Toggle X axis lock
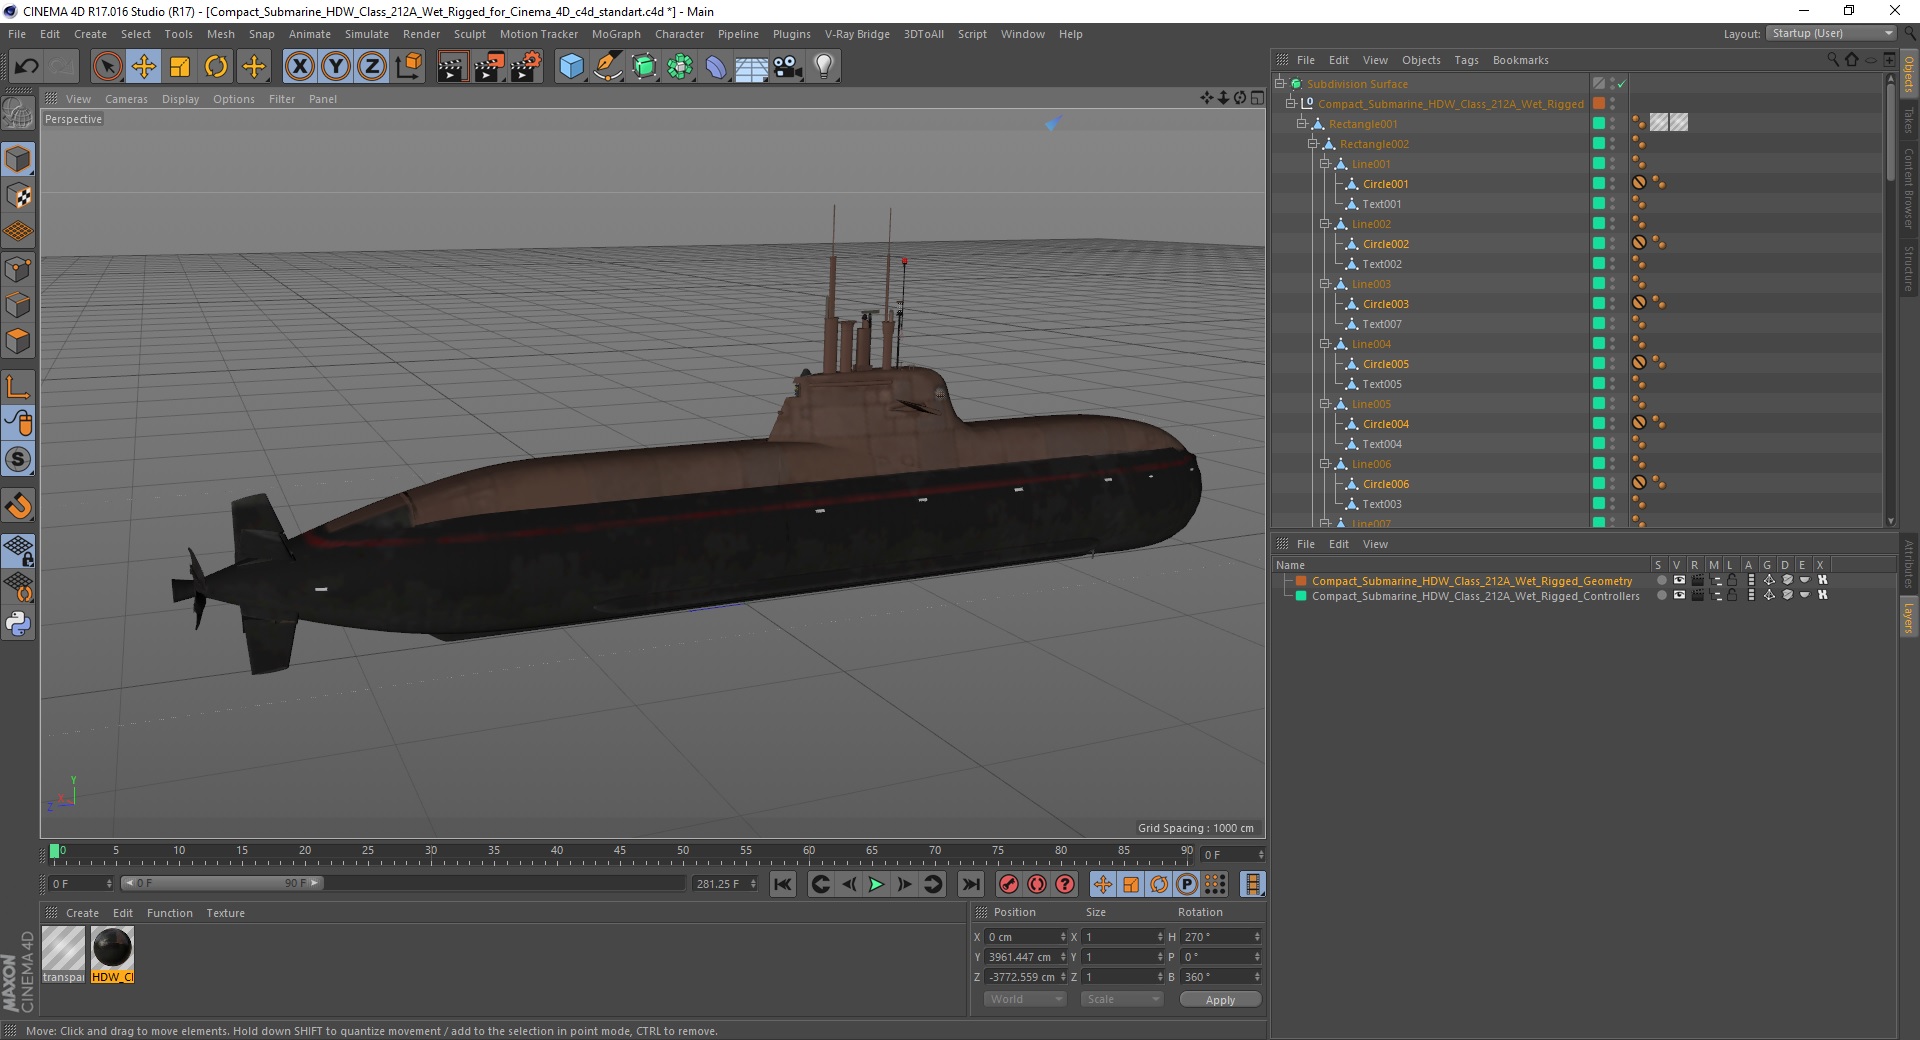Screen dimensions: 1920x1040 299,67
